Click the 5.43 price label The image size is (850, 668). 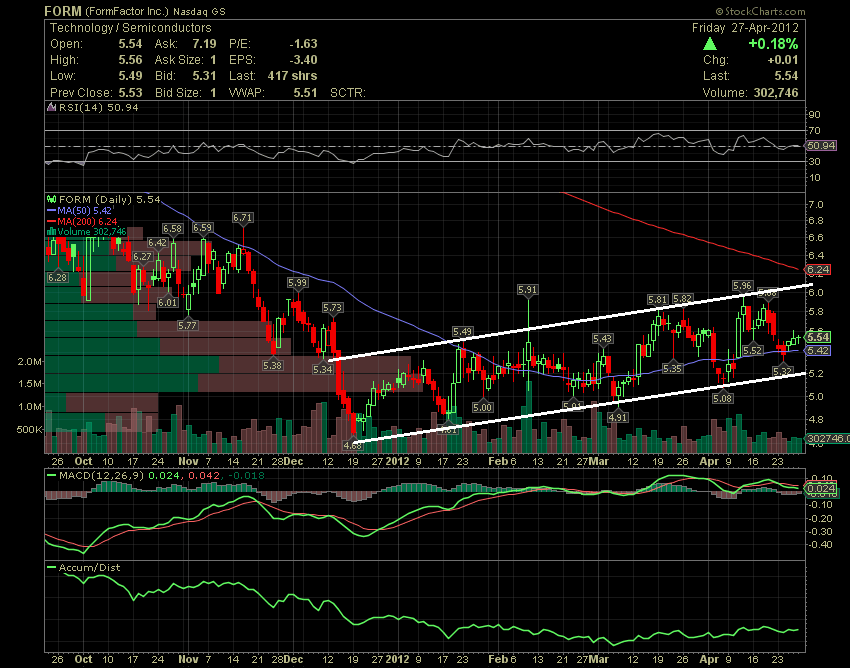602,338
